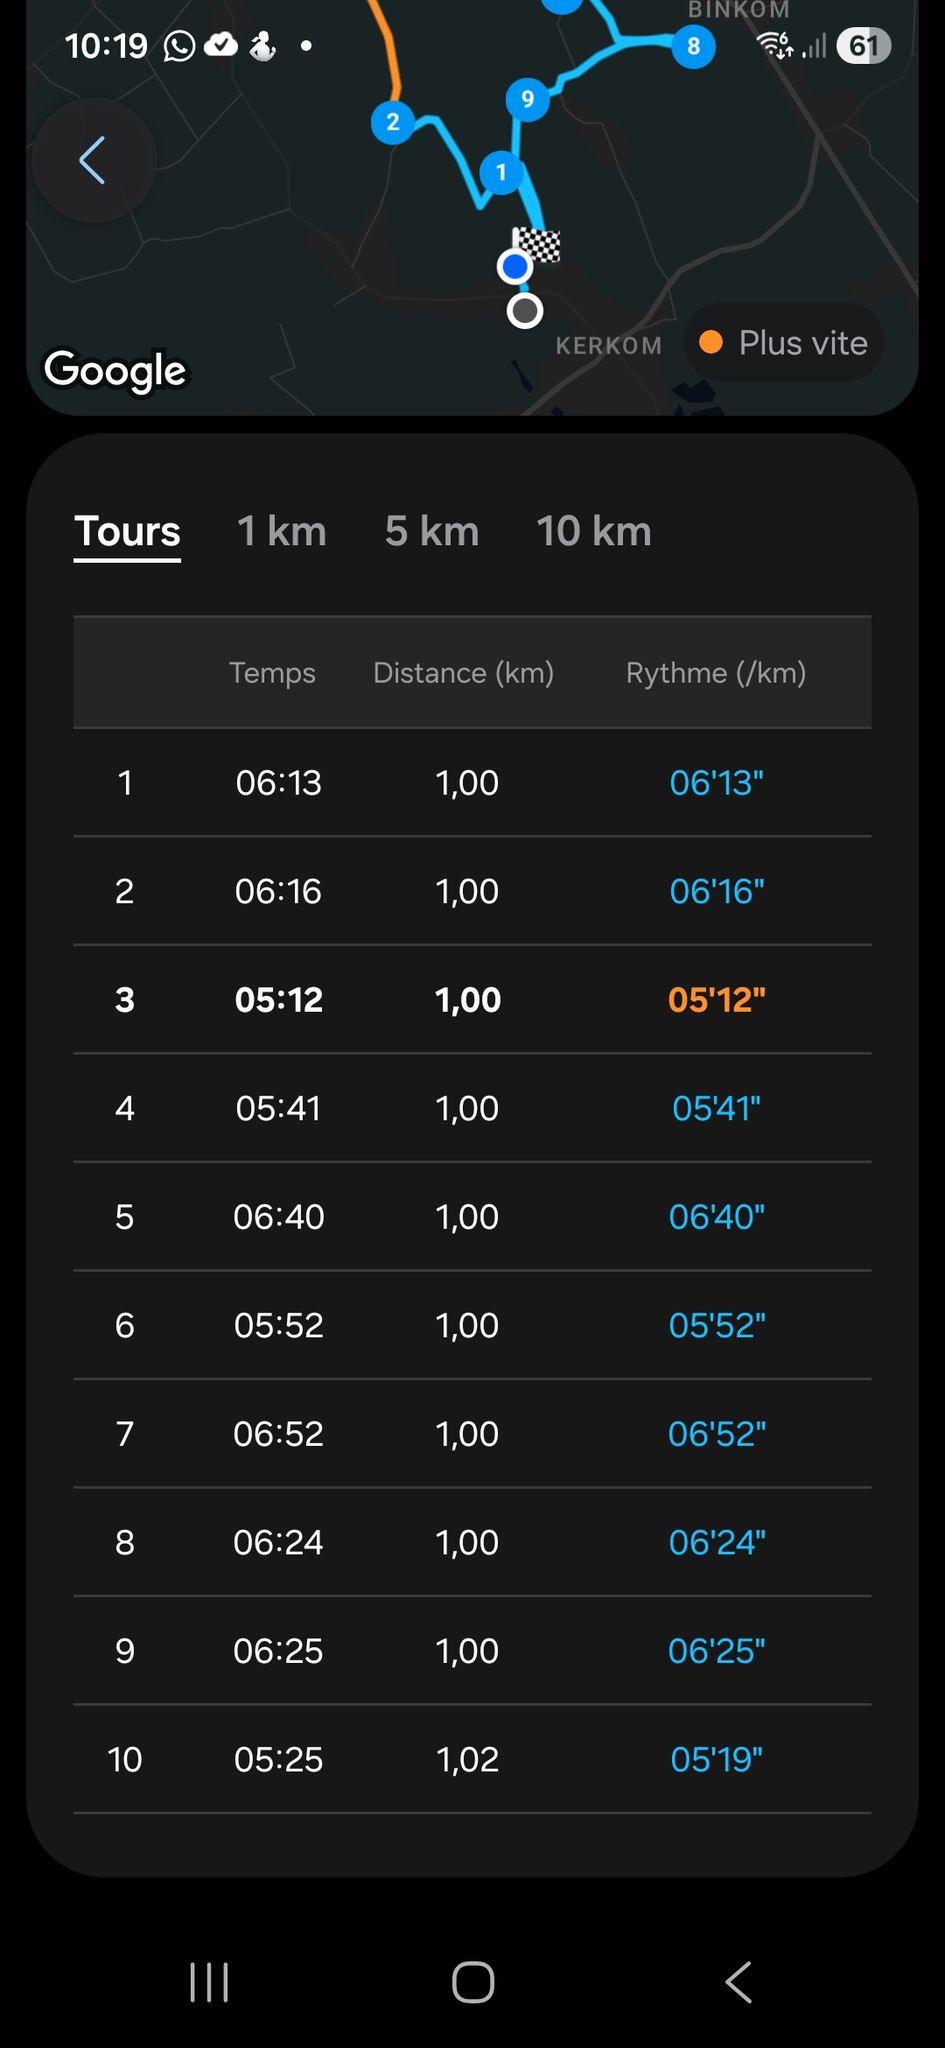Tap kilometer marker 9 on the route
Viewport: 945px width, 2048px height.
click(527, 99)
